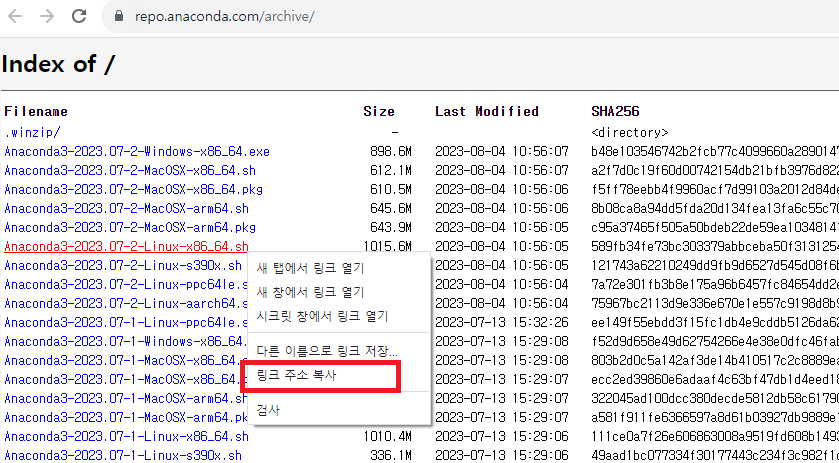Select '다른 이름으로 링크 저장...' menu entry
The width and height of the screenshot is (839, 463).
327,352
